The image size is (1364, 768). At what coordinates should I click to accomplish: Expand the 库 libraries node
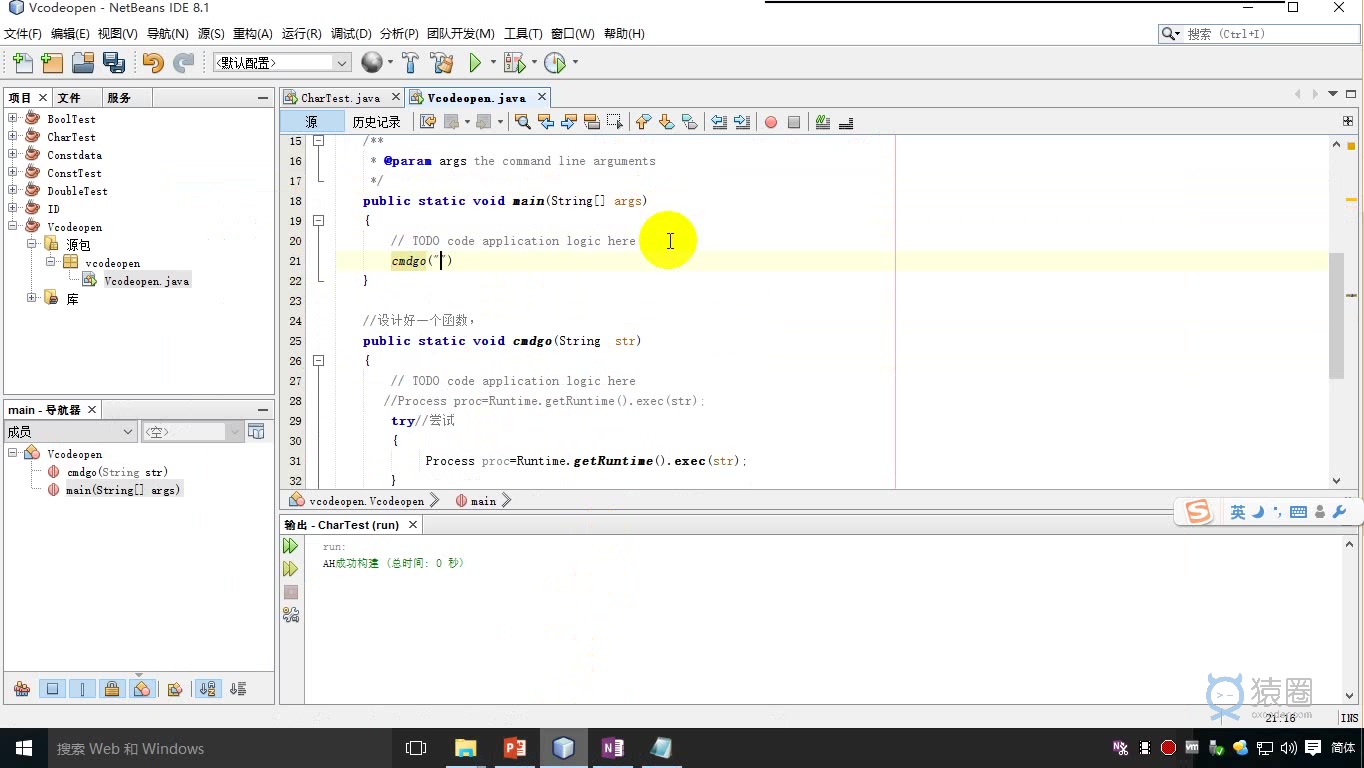(32, 299)
